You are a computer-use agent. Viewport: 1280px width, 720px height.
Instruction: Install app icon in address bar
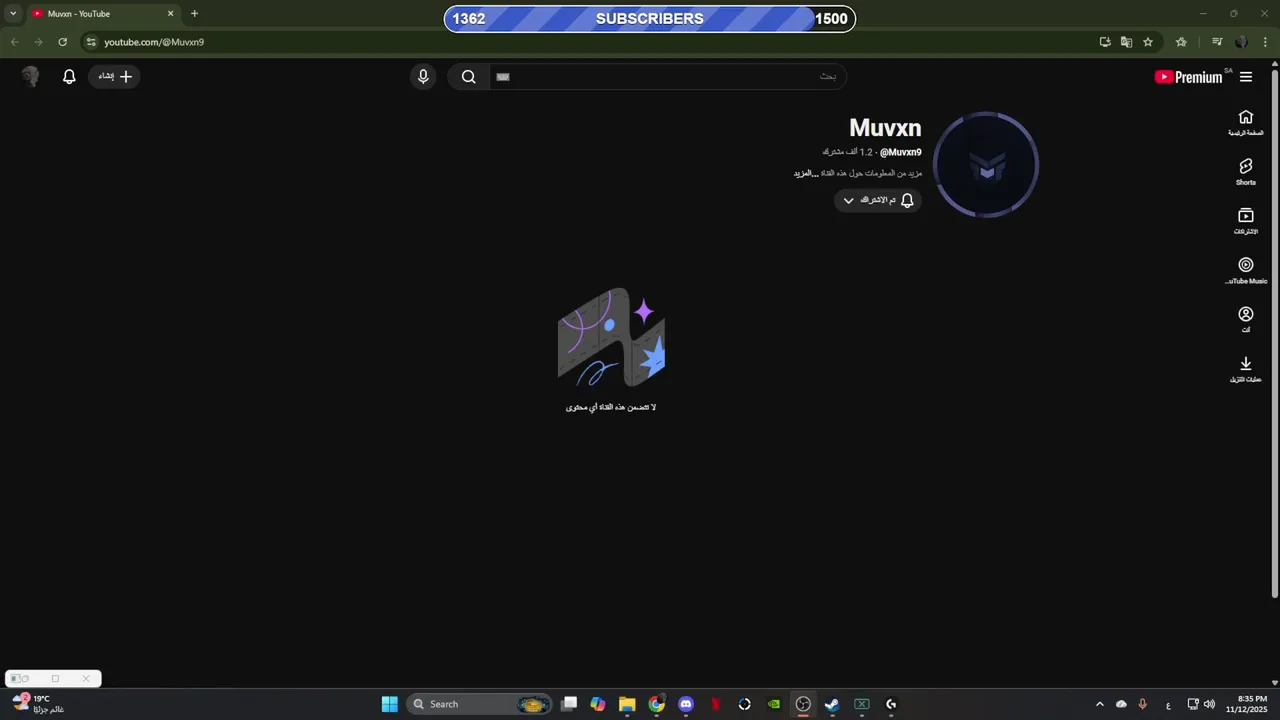[x=1105, y=42]
